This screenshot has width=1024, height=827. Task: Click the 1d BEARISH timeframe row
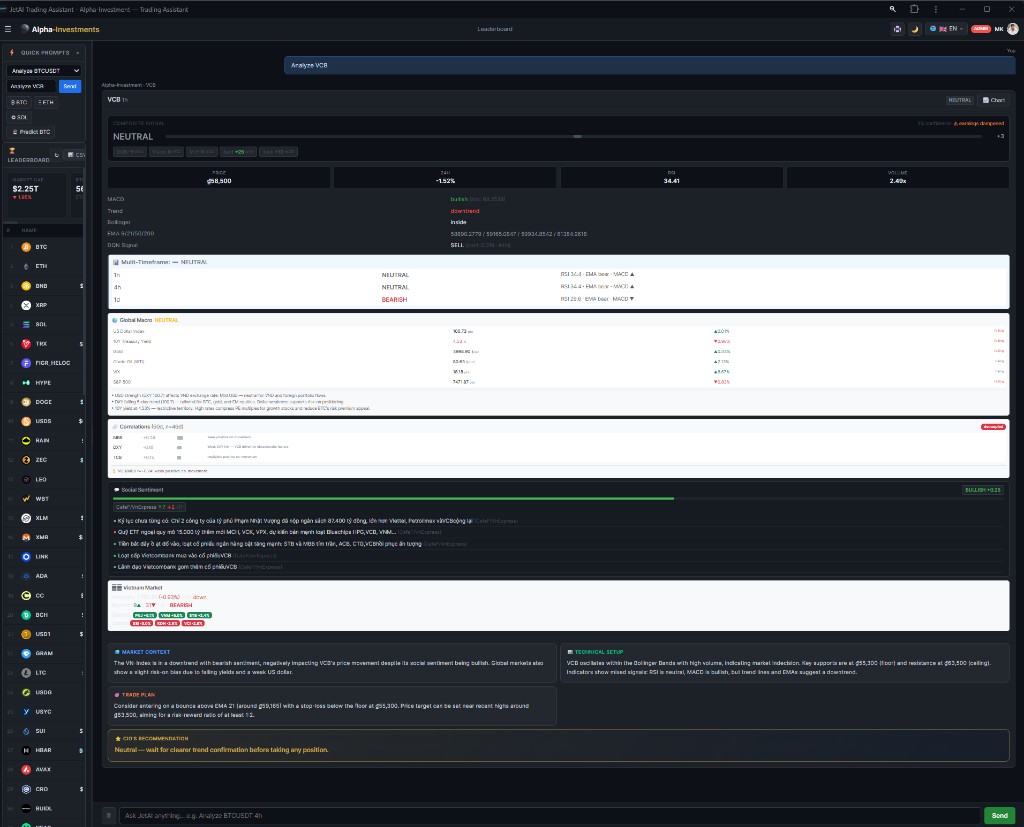558,299
